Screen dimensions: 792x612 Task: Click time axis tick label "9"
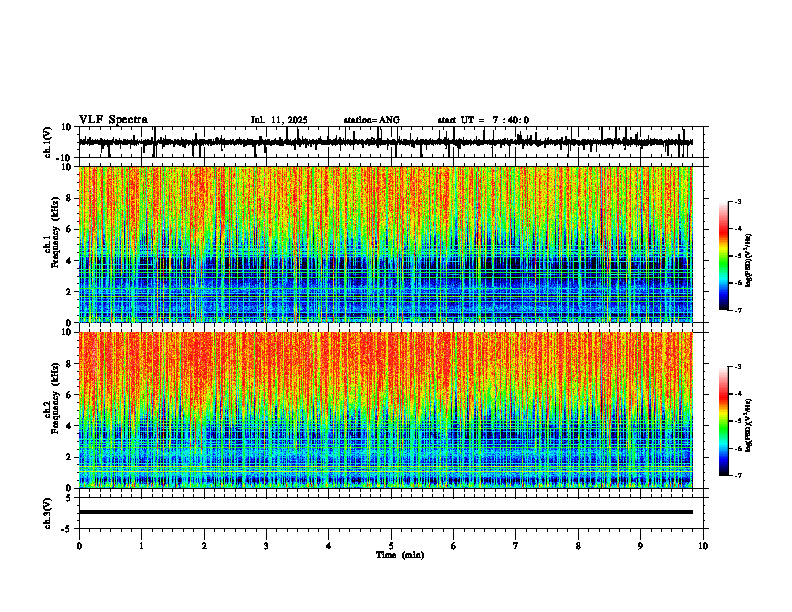[640, 546]
